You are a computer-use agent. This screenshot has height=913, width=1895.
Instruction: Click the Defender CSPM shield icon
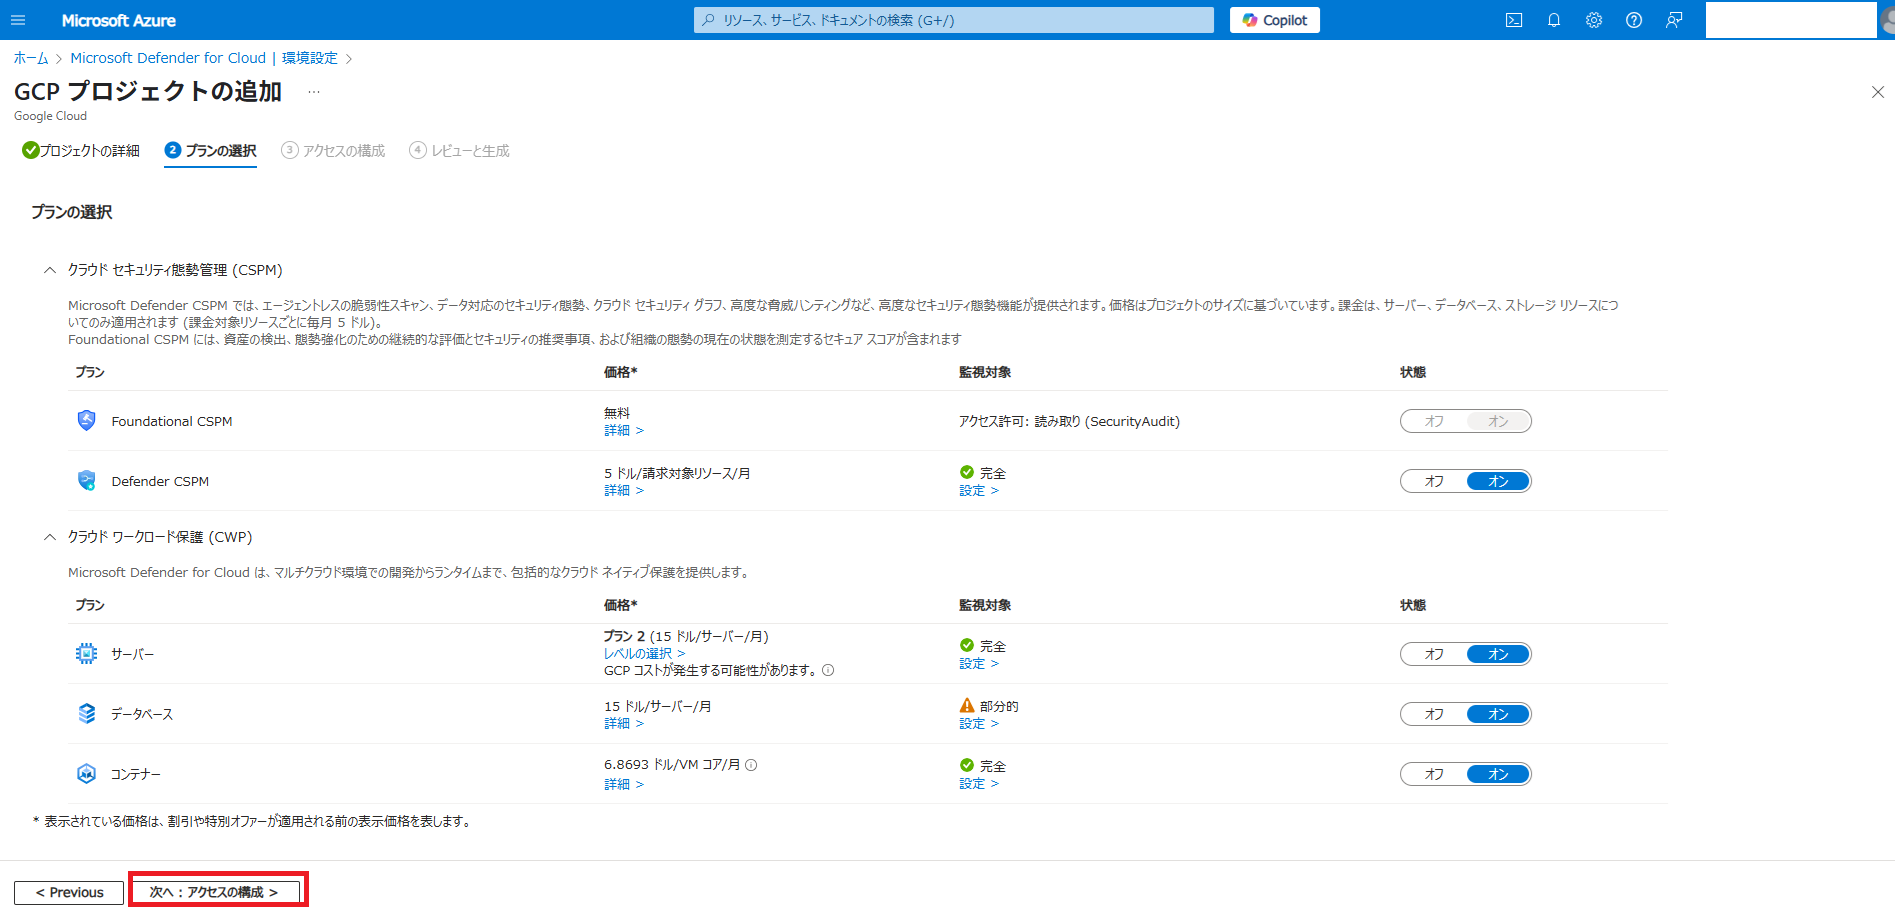click(87, 480)
